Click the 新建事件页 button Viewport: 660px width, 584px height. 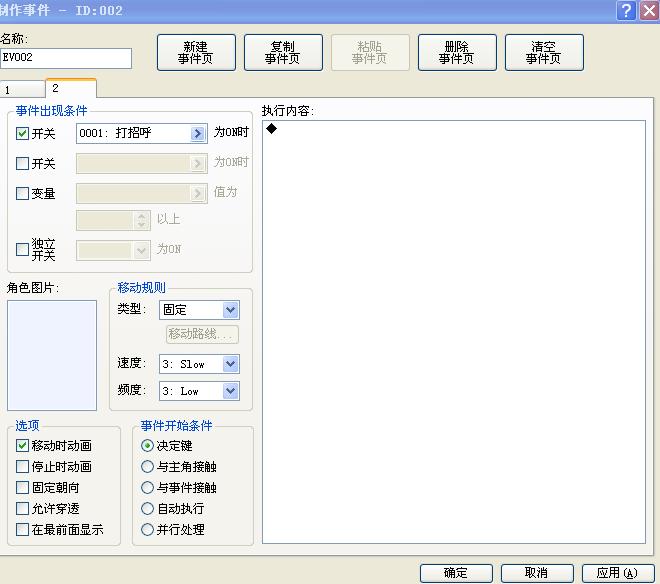coord(196,52)
